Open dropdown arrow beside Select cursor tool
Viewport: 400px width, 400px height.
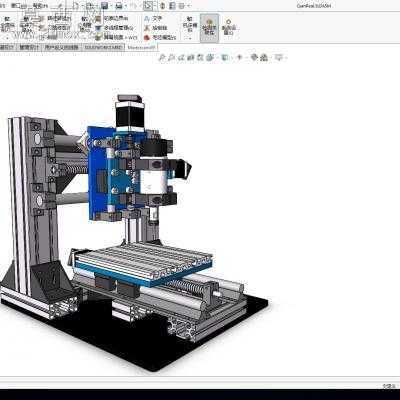pyautogui.click(x=155, y=6)
